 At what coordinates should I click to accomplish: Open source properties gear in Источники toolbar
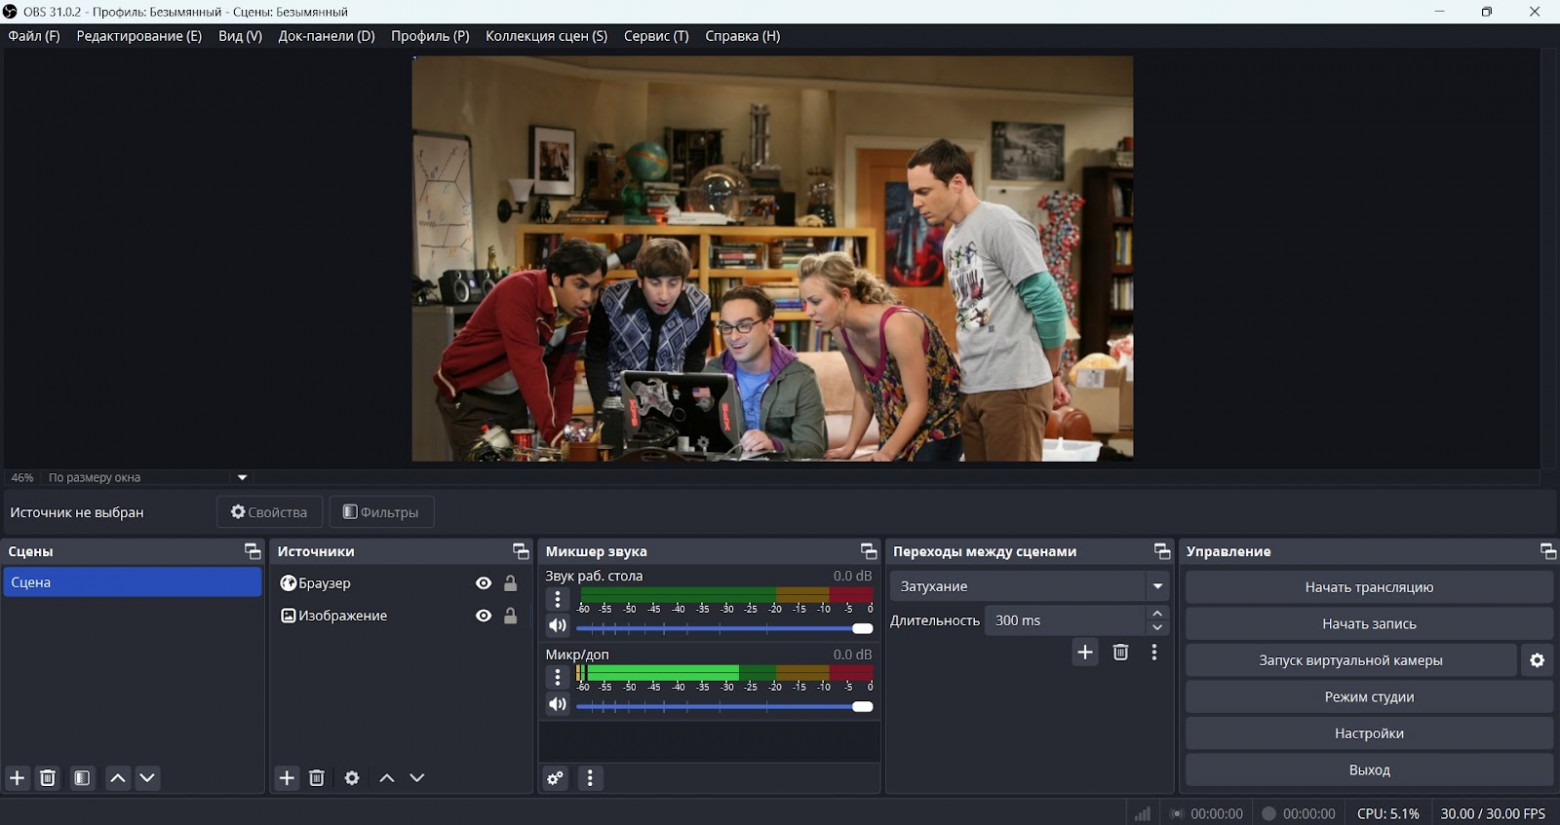coord(352,778)
